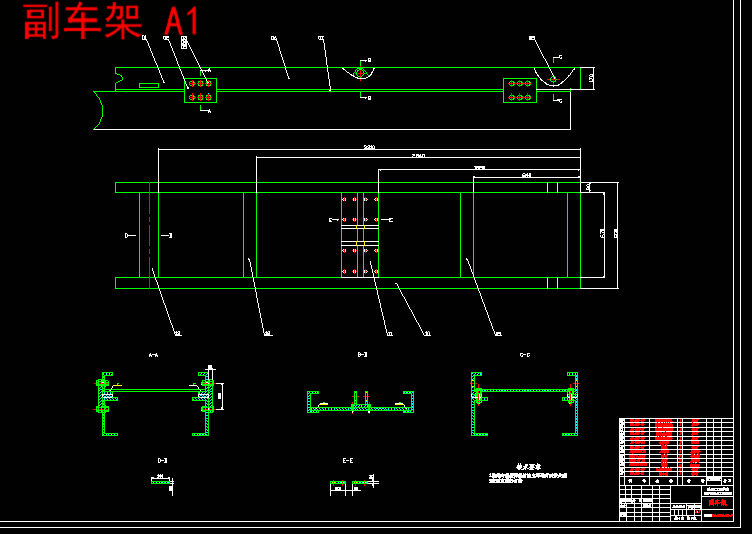Select the center bolted cross-member in plan view
The width and height of the screenshot is (752, 534).
(360, 235)
